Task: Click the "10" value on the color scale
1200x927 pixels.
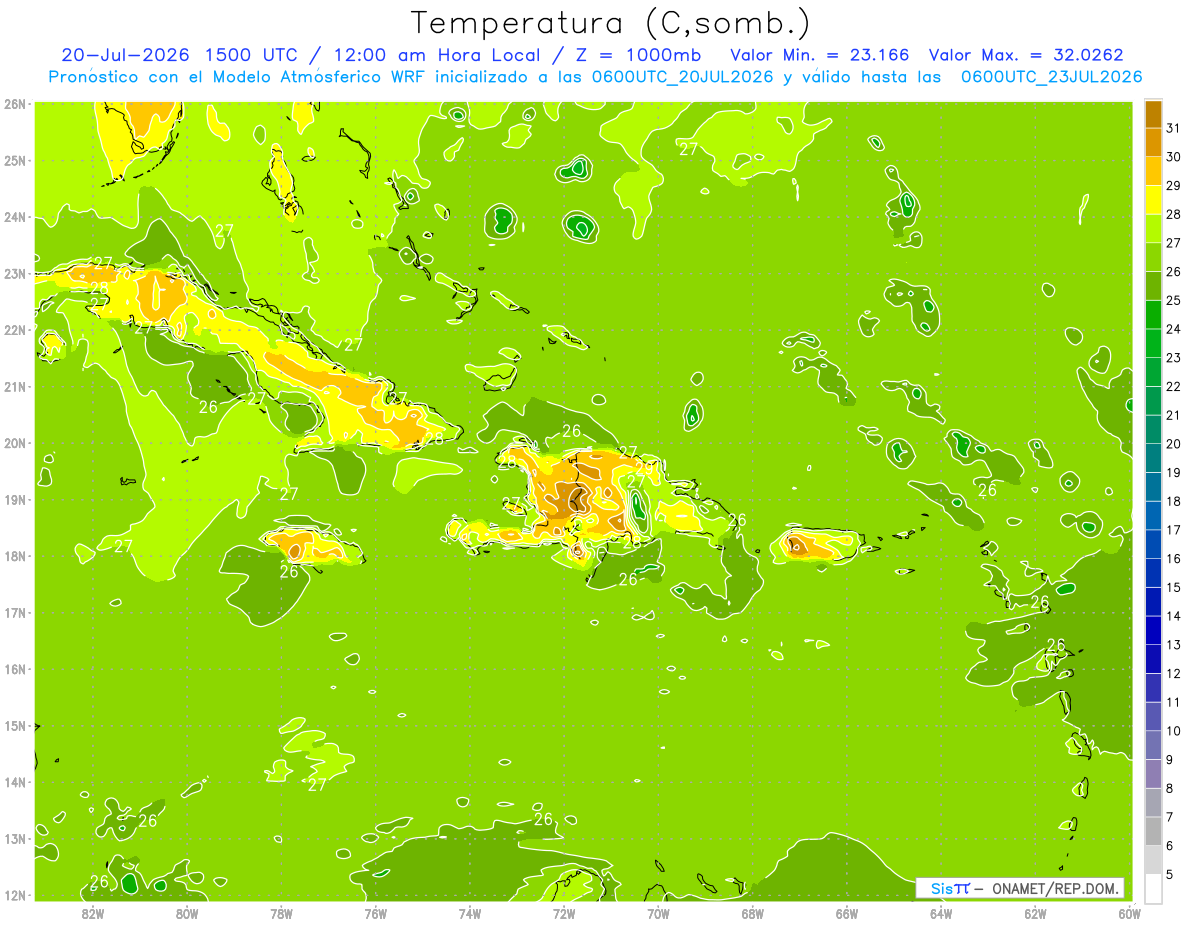Action: 1173,731
